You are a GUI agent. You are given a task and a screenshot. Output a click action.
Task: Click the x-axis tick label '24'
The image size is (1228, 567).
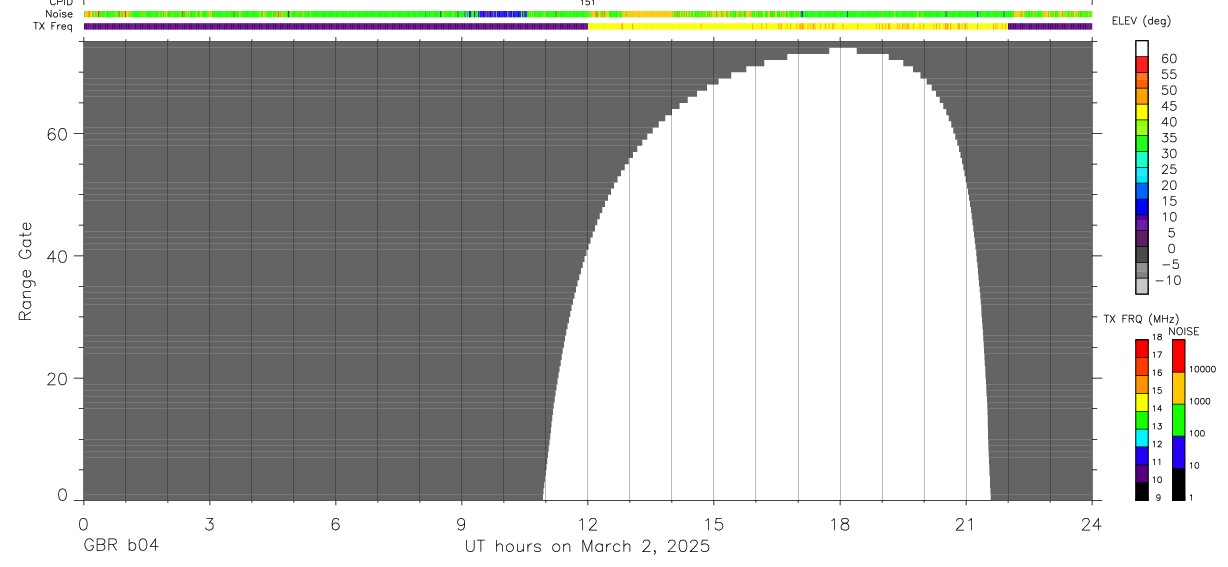1091,524
